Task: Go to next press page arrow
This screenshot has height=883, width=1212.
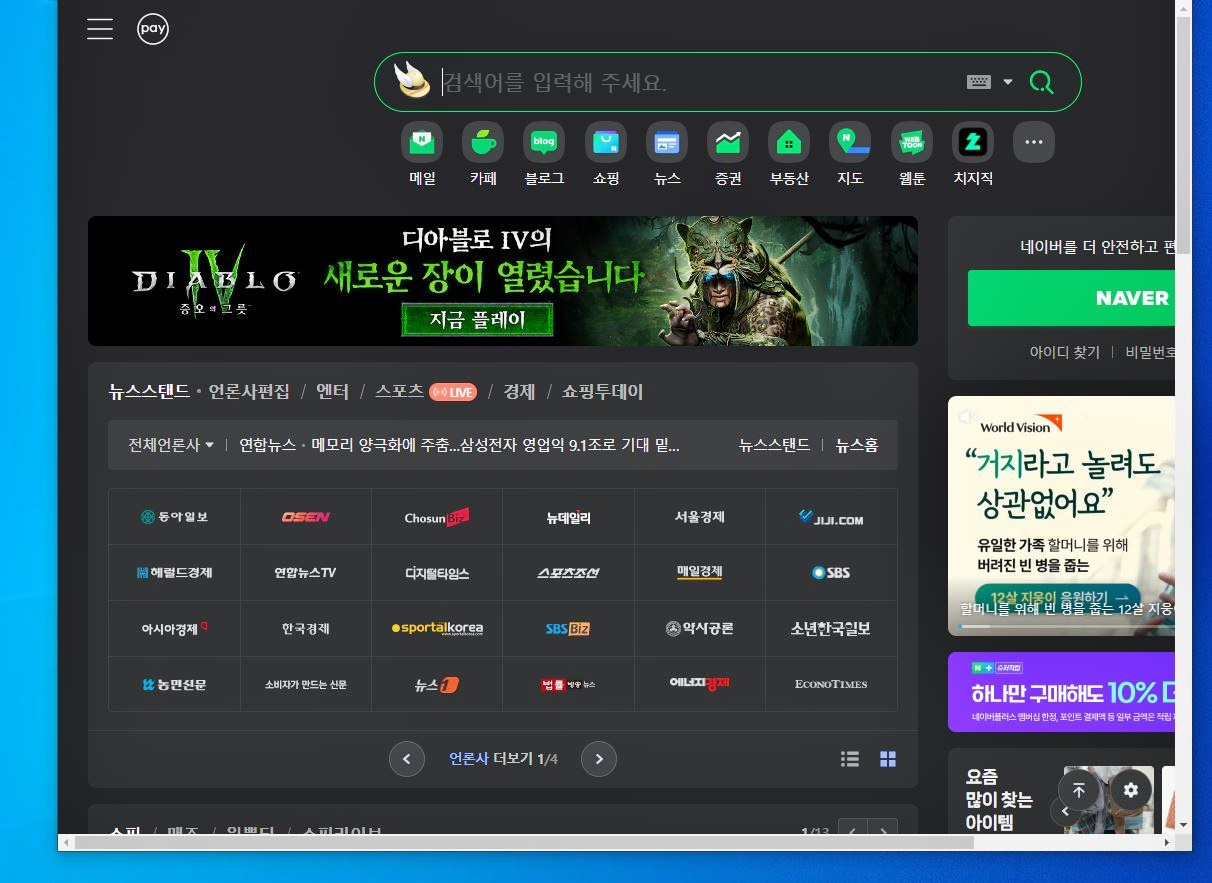Action: coord(599,759)
